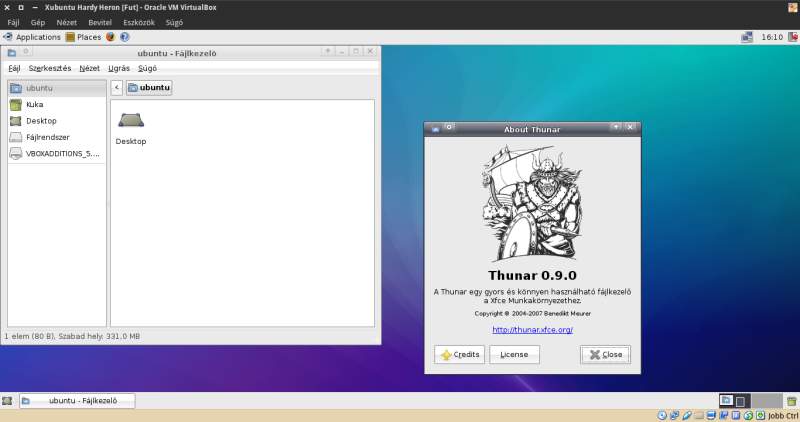
Task: Click the trash icon on bottom panel
Action: click(x=791, y=401)
